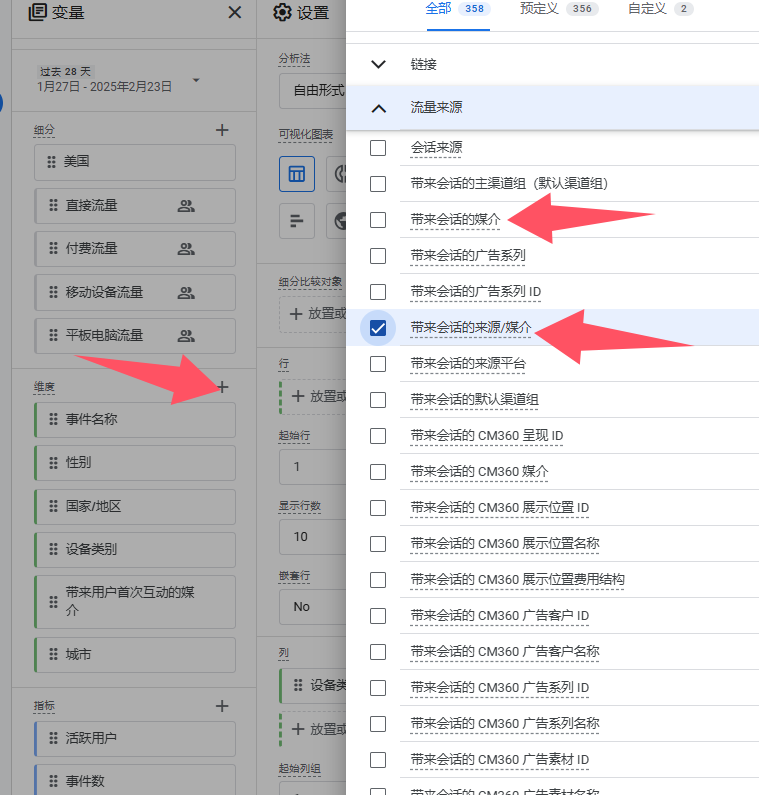This screenshot has width=759, height=795.
Task: Click drag handle of 城市 dimension
Action: coord(53,654)
